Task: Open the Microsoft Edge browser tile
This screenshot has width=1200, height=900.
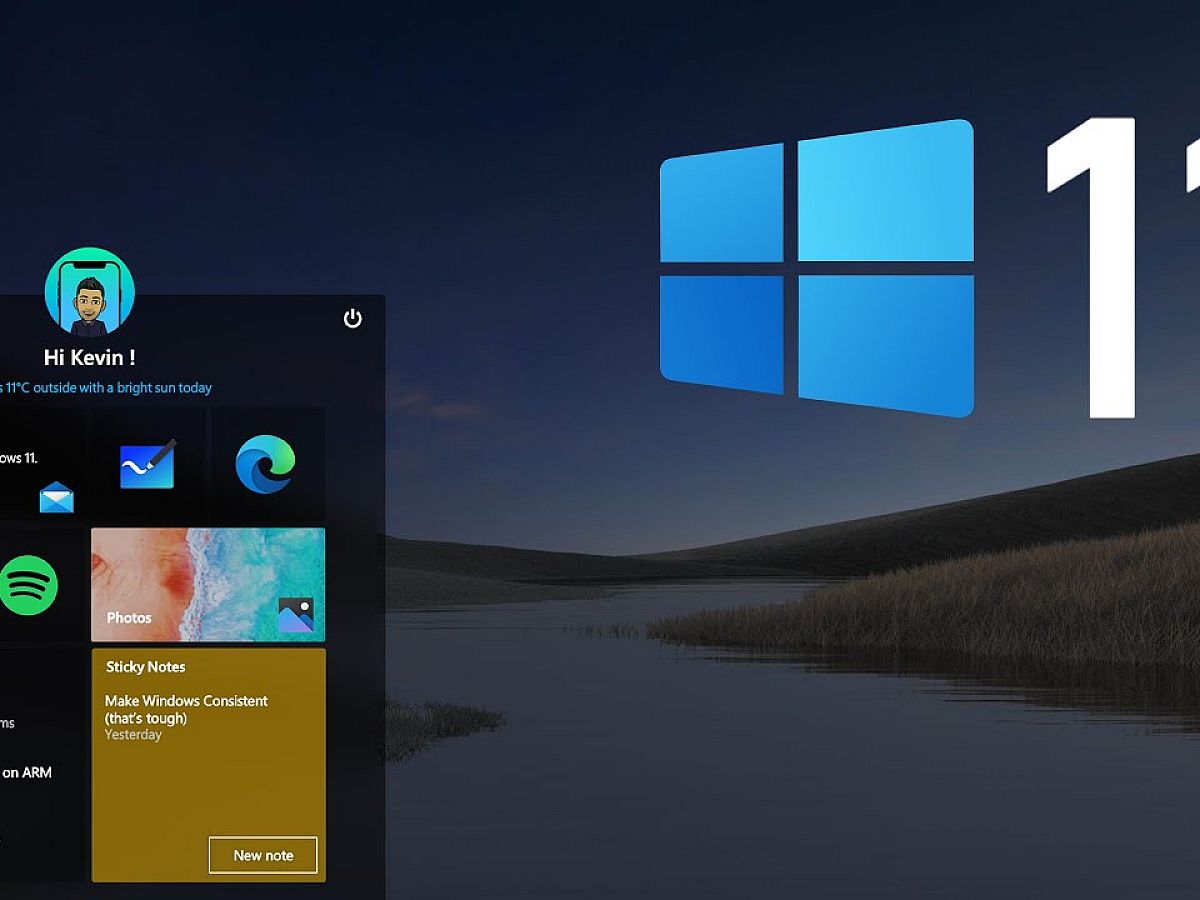Action: point(265,465)
